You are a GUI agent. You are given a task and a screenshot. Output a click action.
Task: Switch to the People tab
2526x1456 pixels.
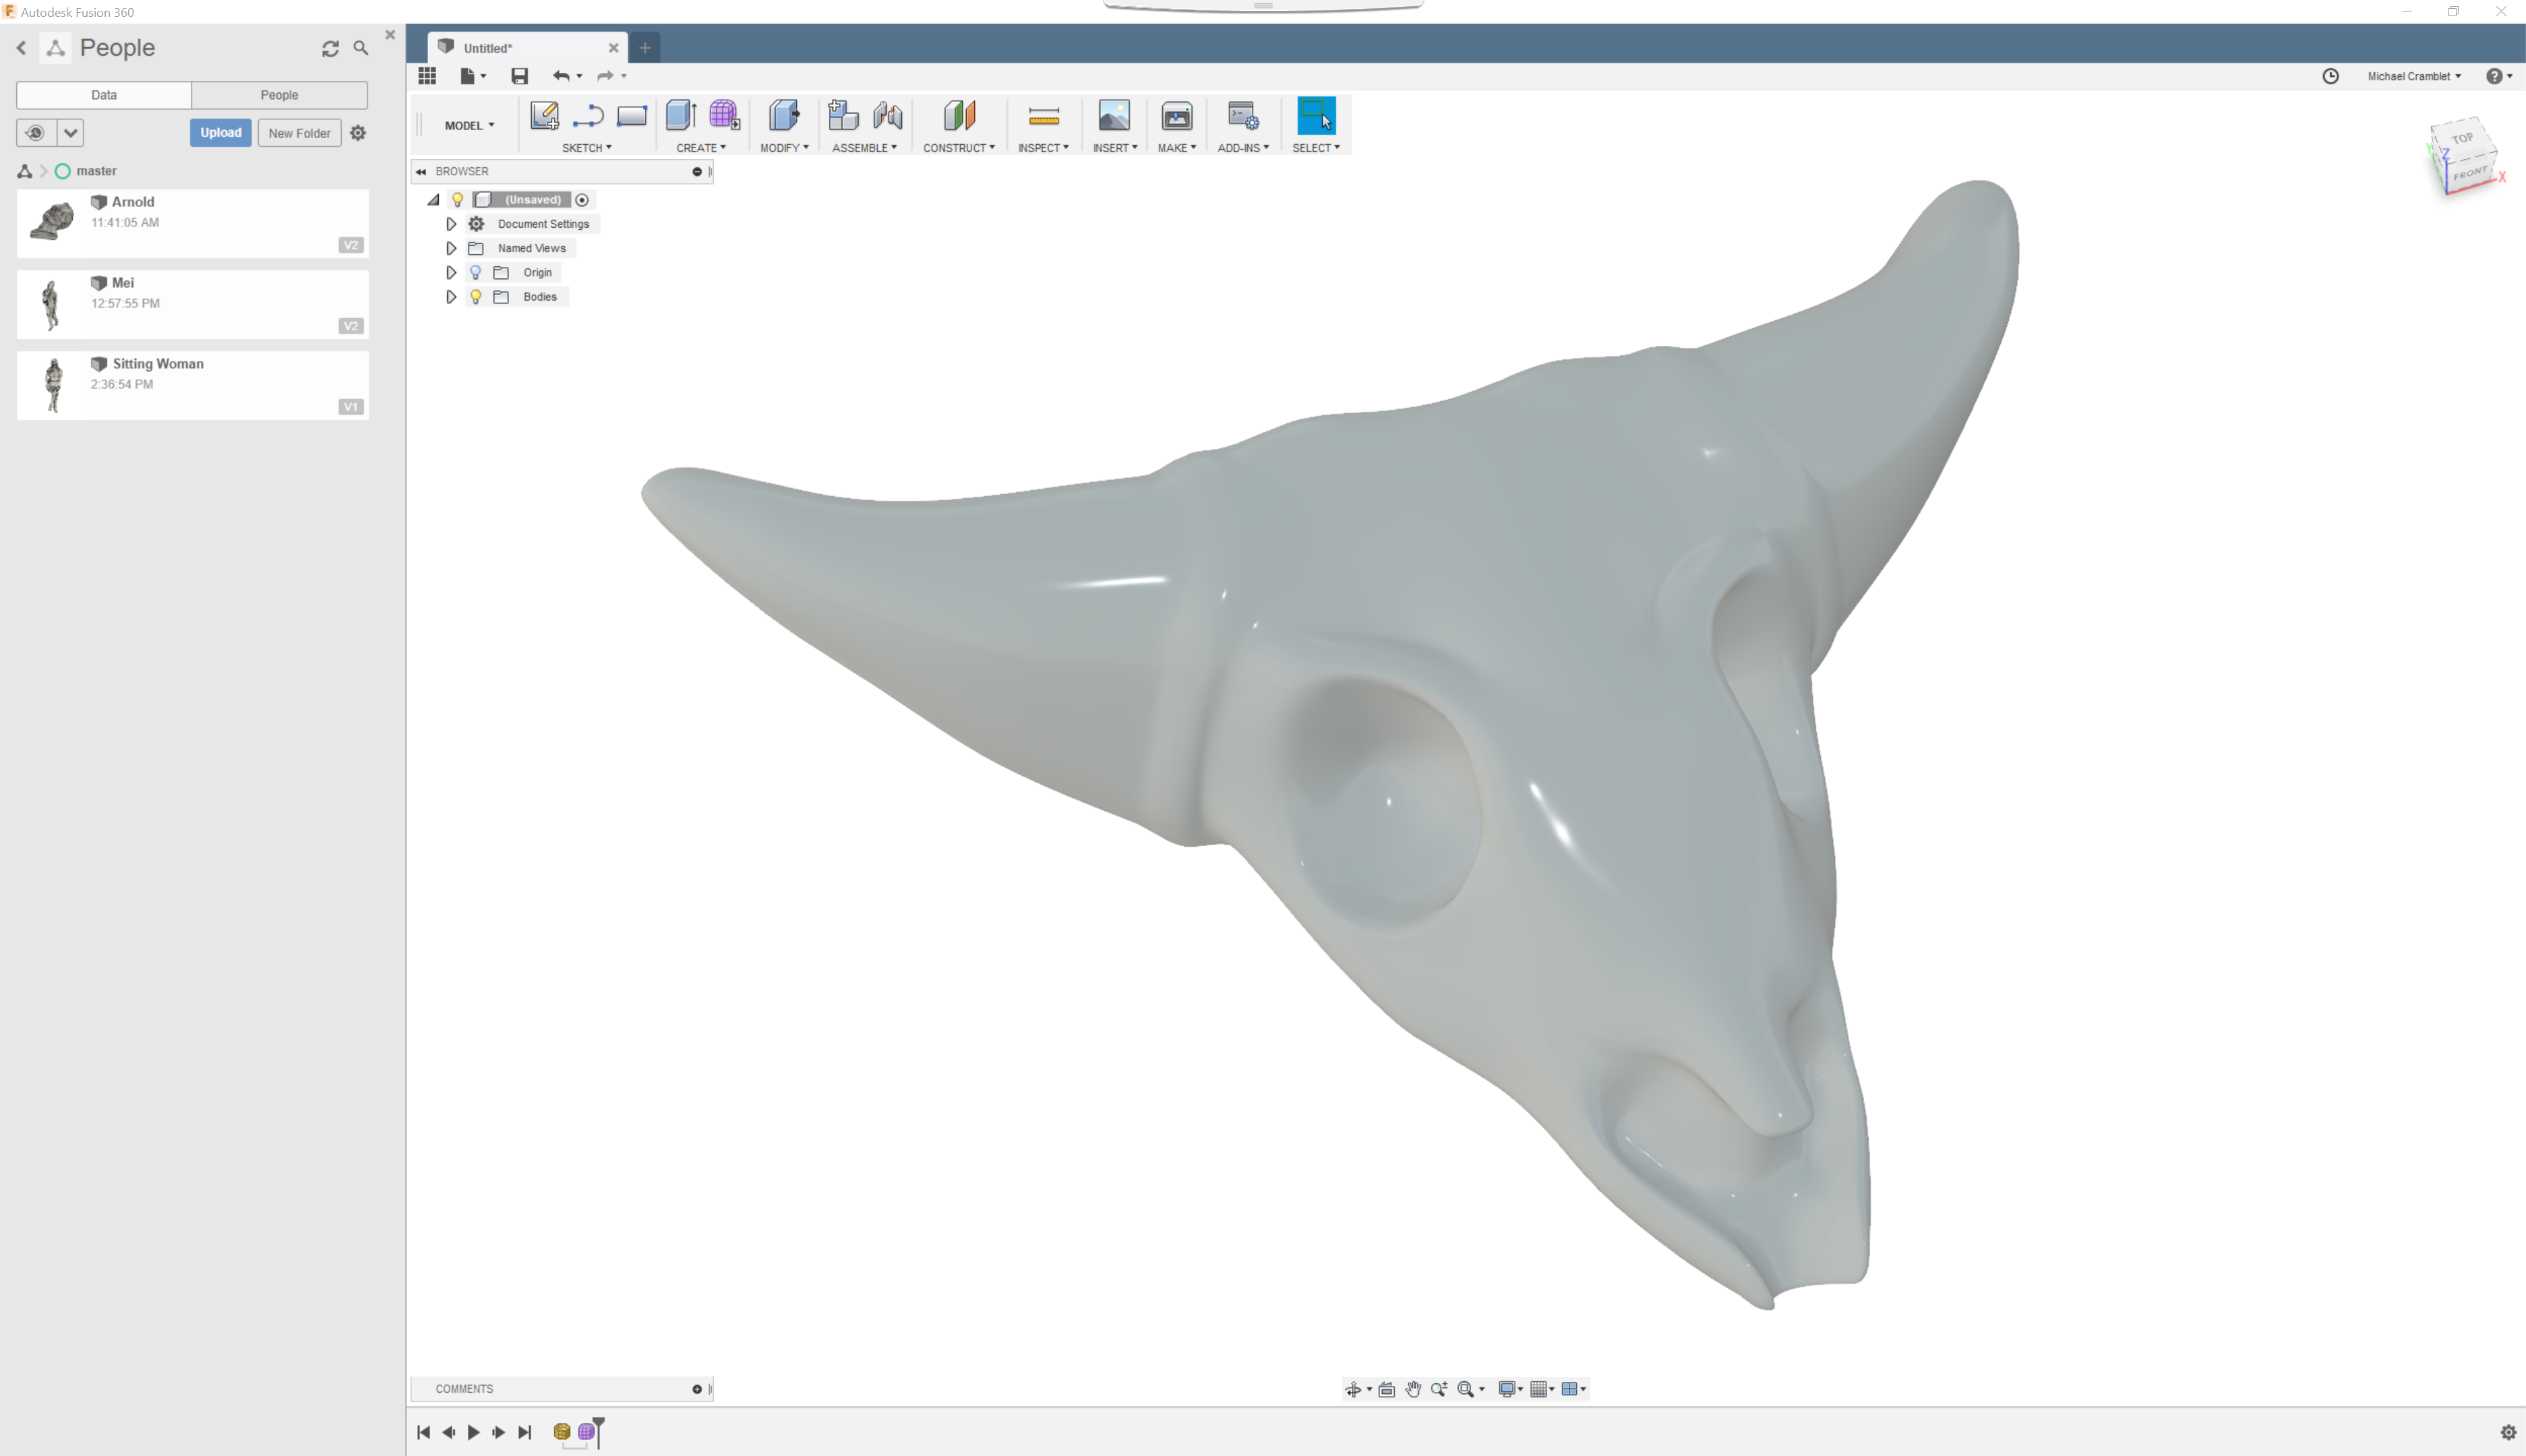tap(279, 95)
